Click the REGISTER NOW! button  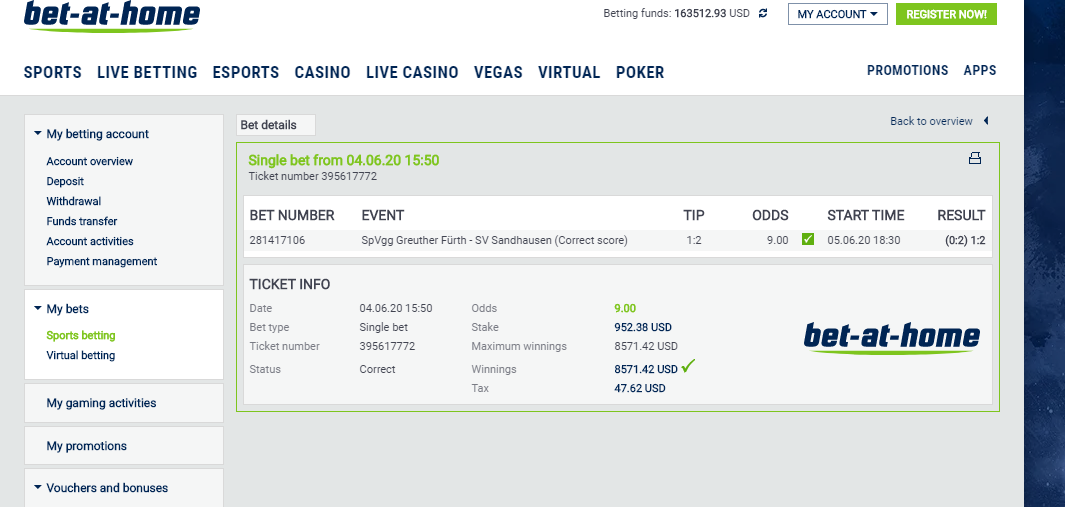tap(946, 14)
